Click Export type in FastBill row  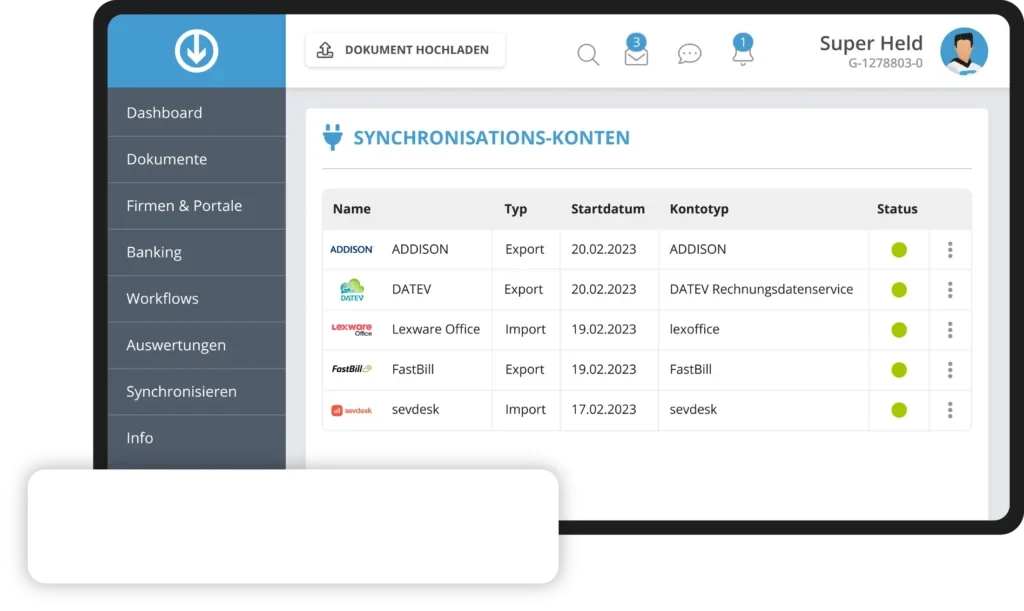pos(524,369)
